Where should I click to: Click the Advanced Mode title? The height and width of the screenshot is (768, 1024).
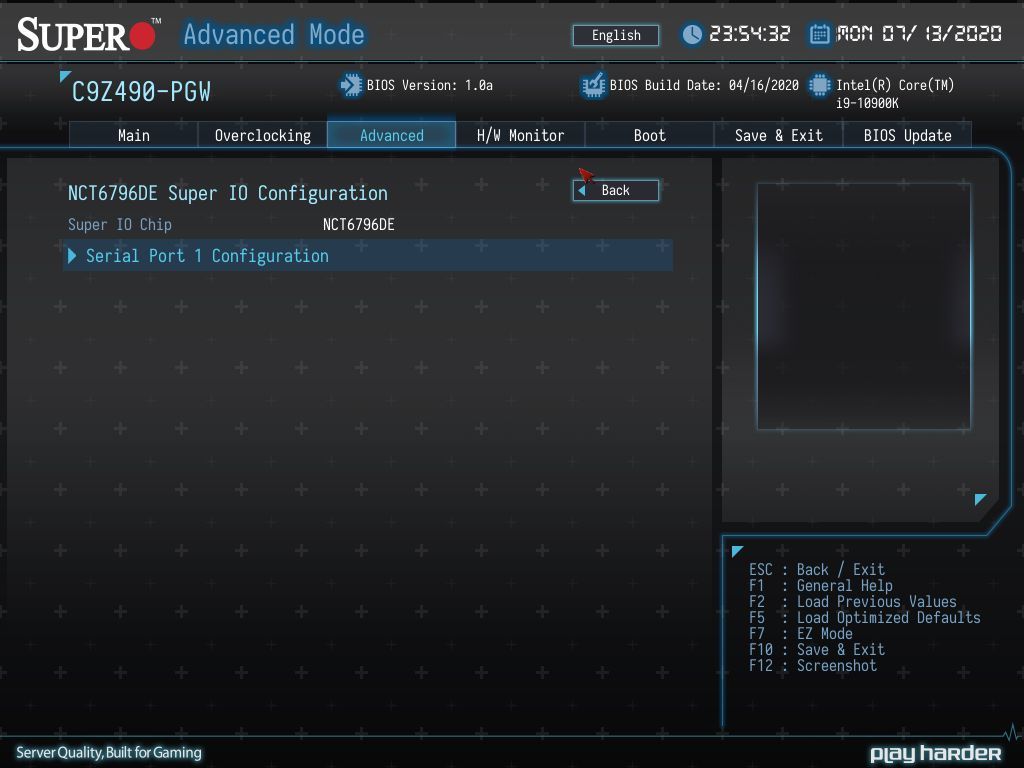[x=274, y=35]
